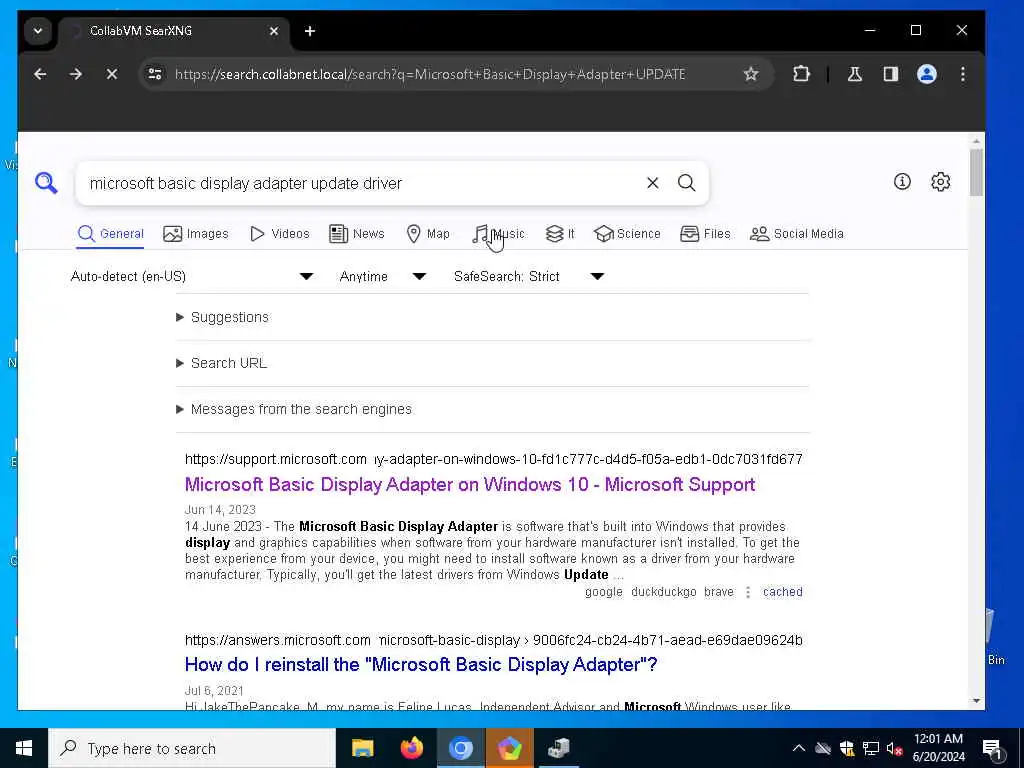Open Chrome Labs flask icon

tap(855, 74)
